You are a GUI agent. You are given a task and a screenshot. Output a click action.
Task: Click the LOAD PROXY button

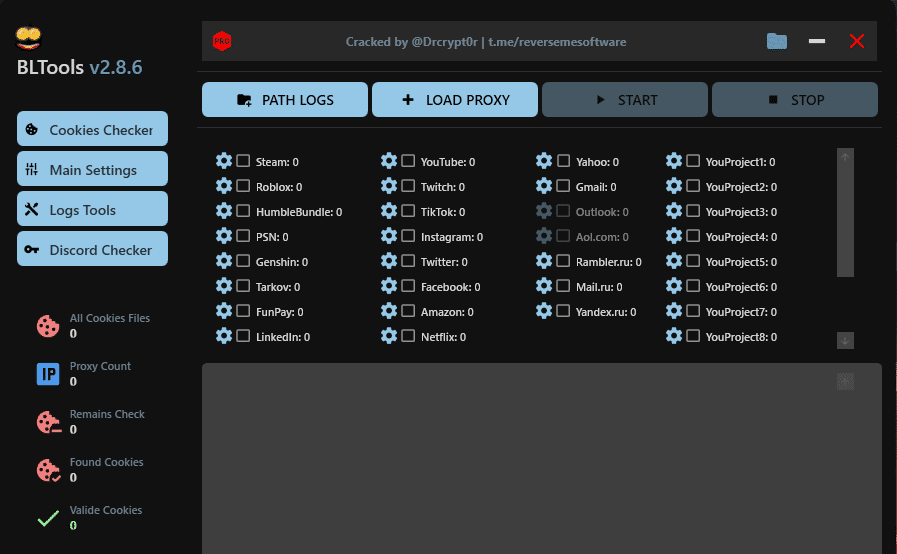coord(455,100)
